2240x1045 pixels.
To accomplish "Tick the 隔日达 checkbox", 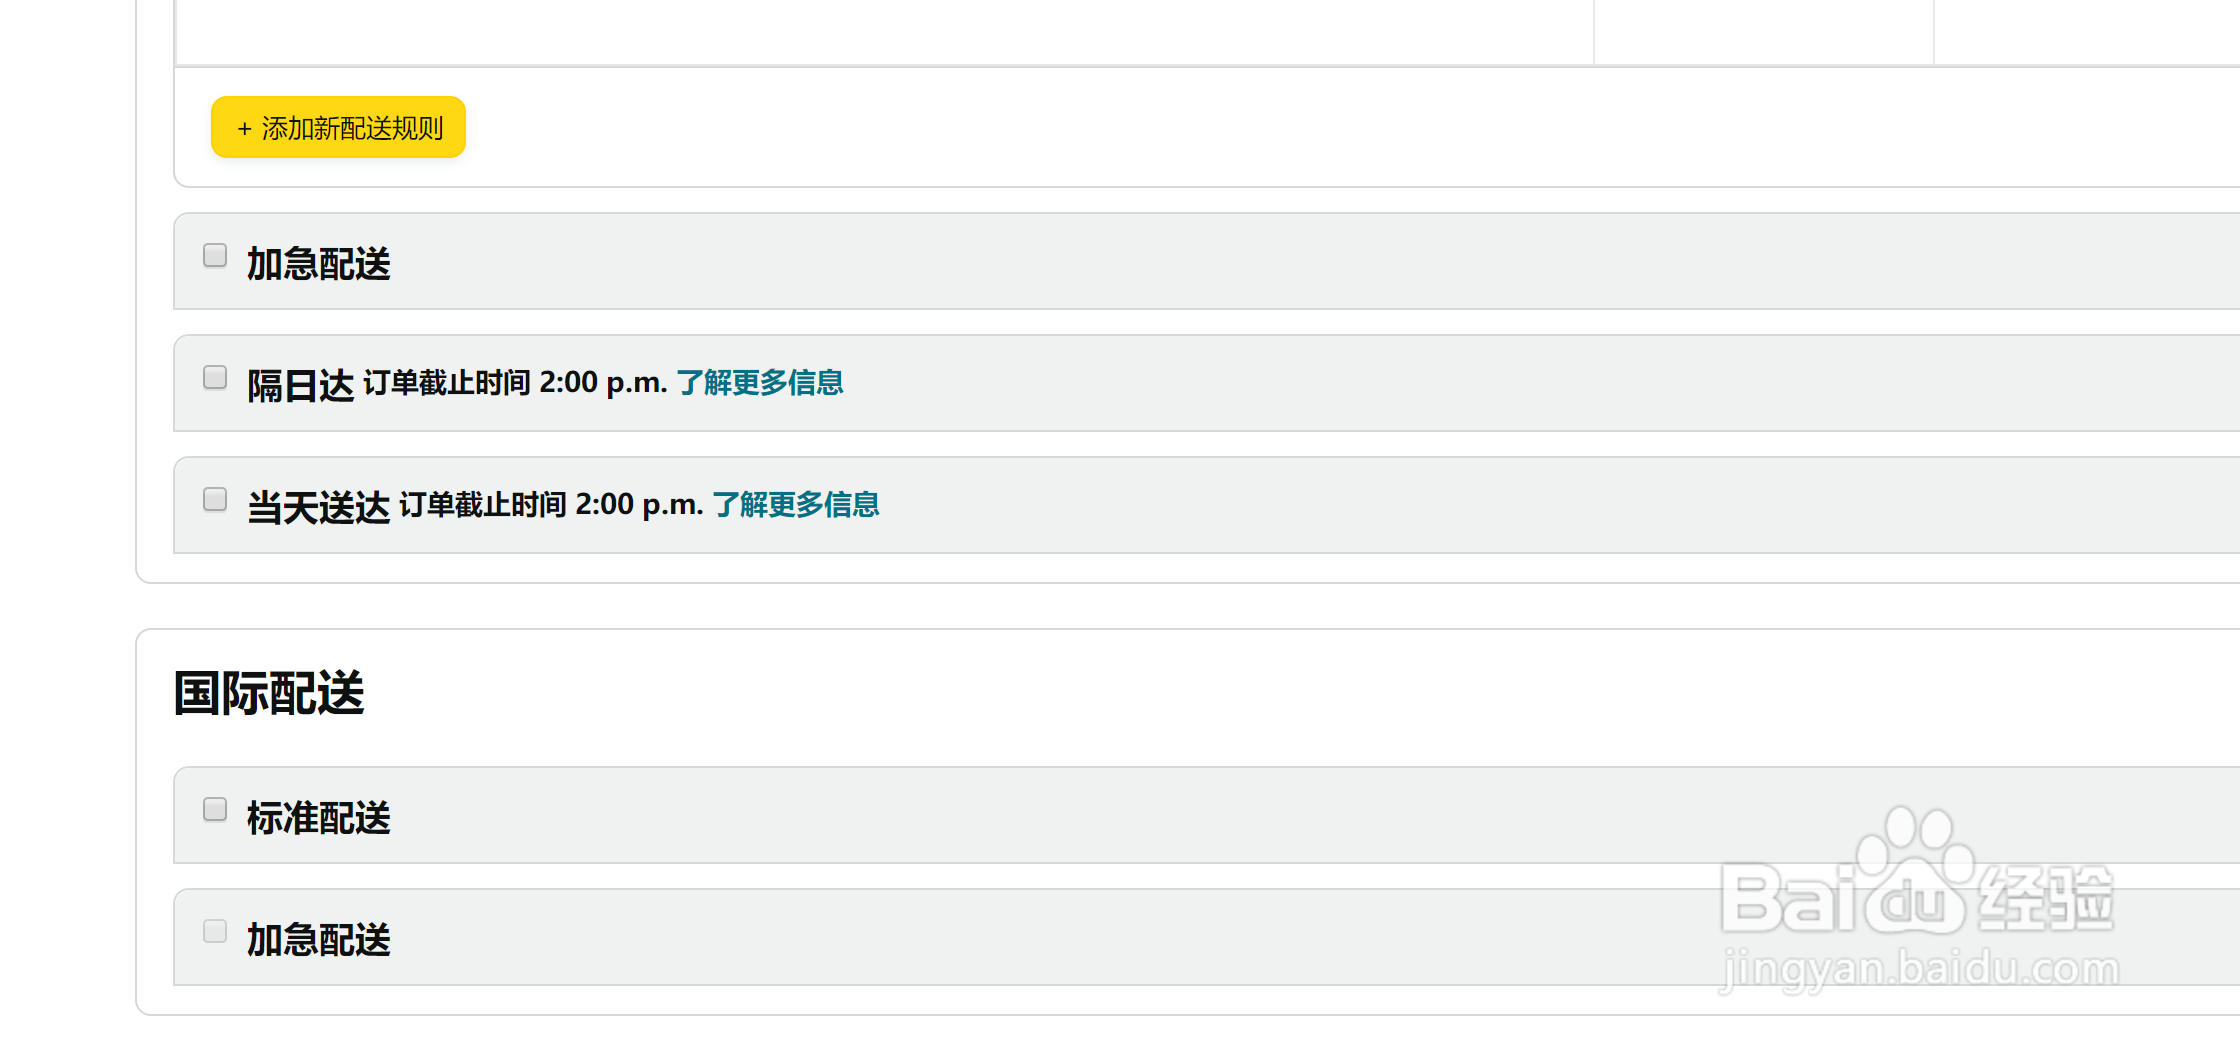I will 215,378.
